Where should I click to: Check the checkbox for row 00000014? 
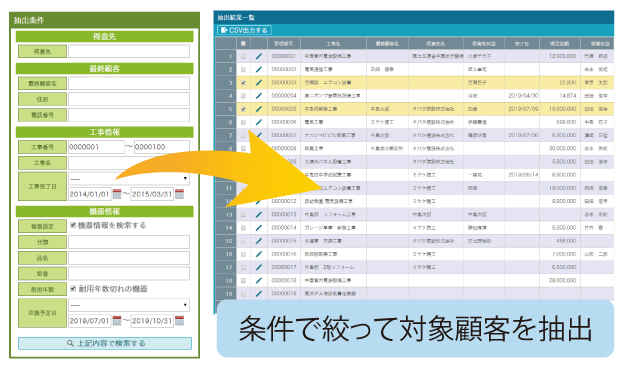(243, 228)
